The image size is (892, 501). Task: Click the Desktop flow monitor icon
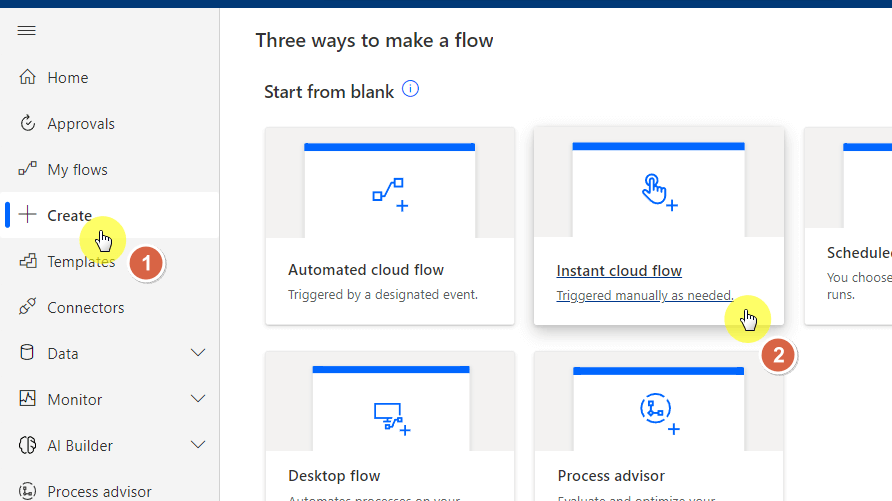(x=392, y=419)
